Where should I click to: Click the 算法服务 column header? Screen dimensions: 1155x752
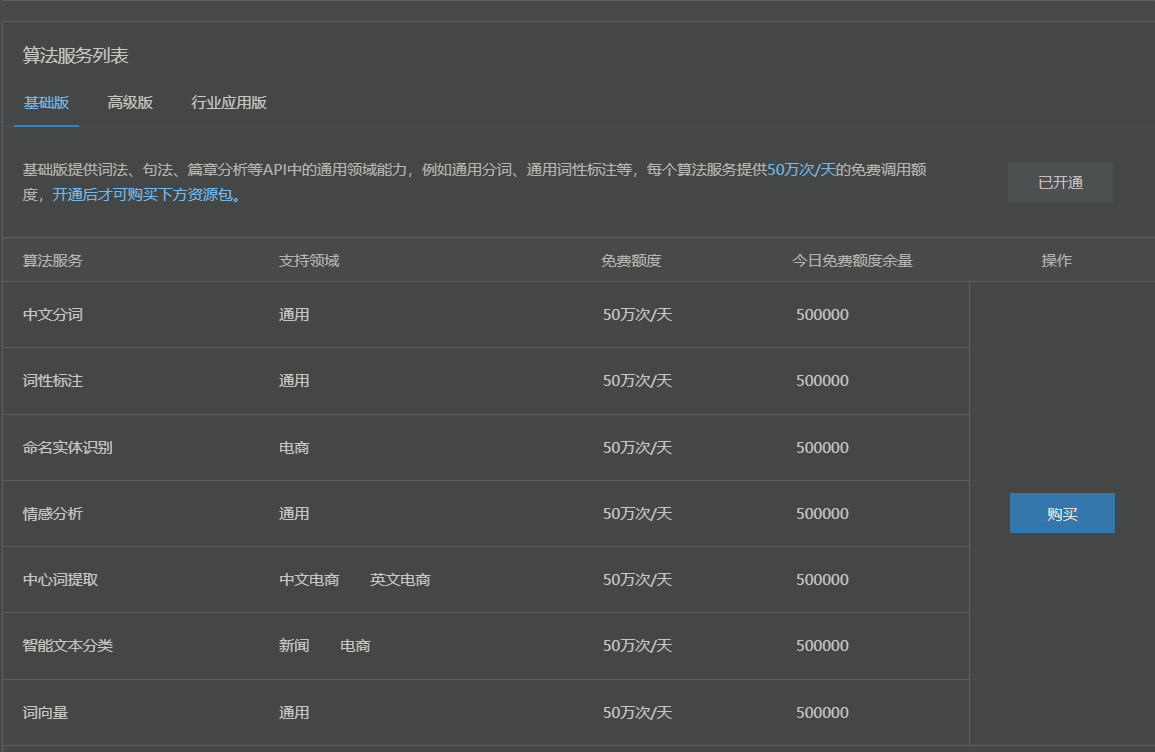click(x=48, y=260)
